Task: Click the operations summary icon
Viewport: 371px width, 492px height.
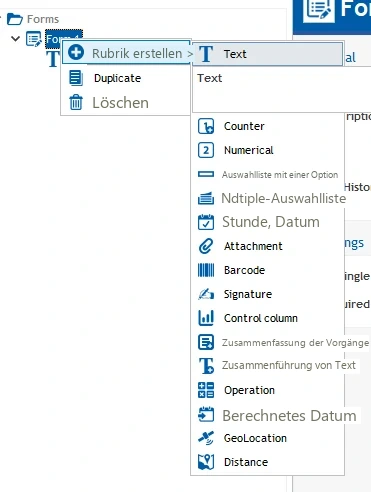Action: (206, 342)
